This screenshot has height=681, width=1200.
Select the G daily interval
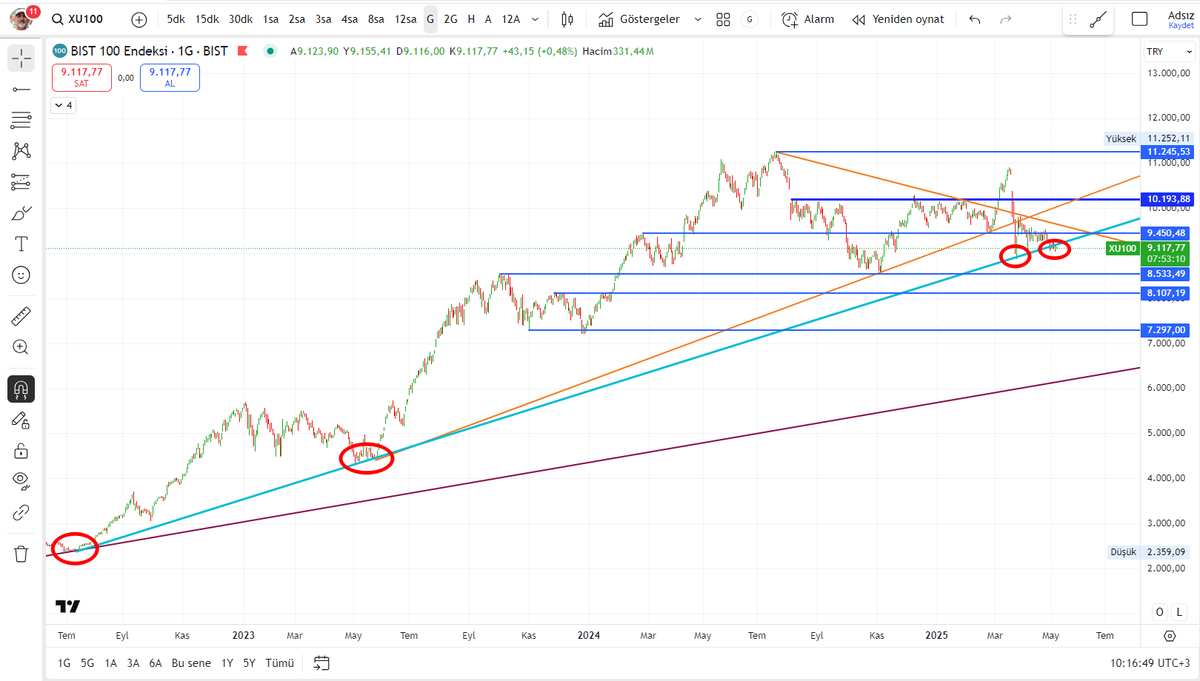[430, 19]
